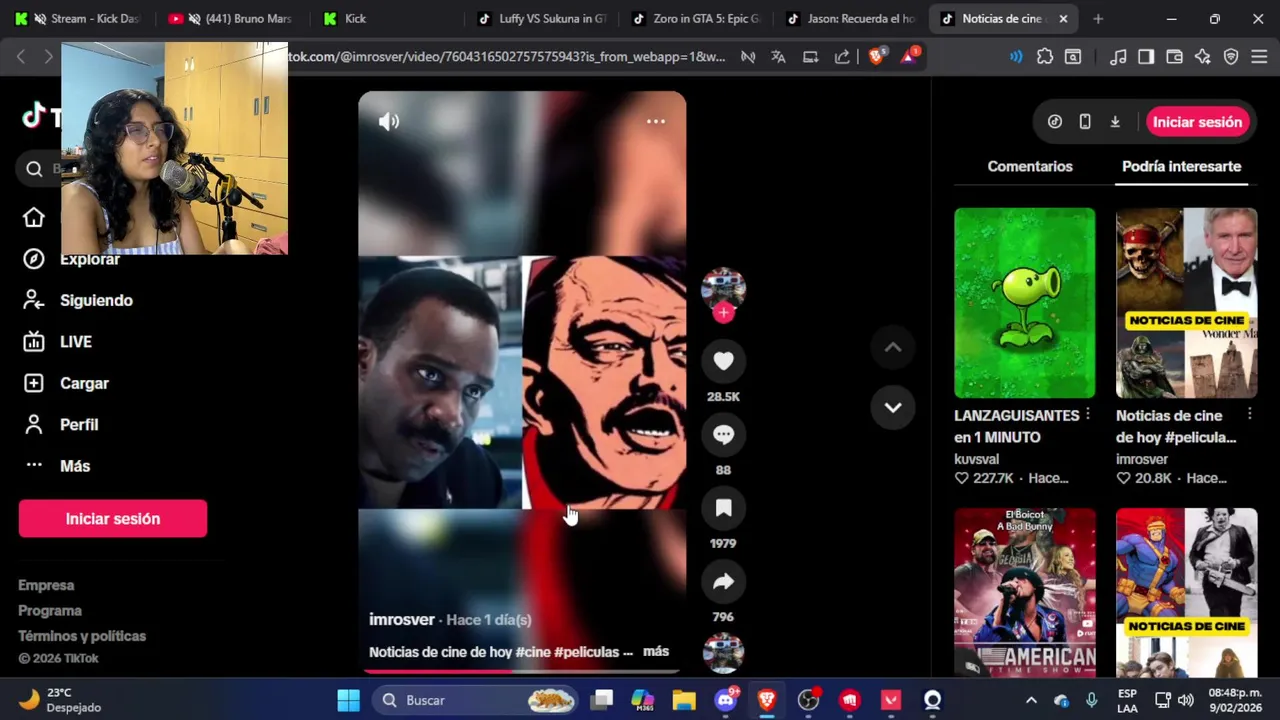Click the imrosver username under the video
Viewport: 1280px width, 720px height.
(x=401, y=619)
